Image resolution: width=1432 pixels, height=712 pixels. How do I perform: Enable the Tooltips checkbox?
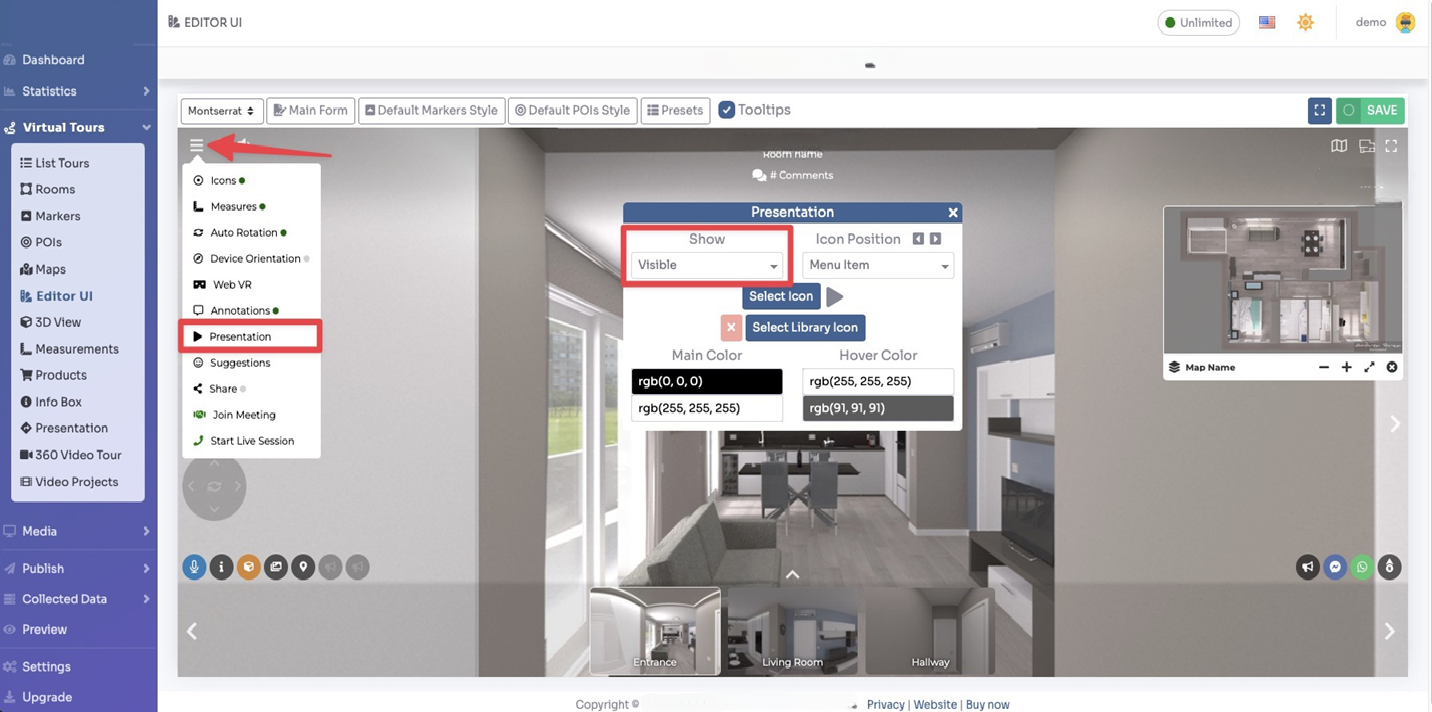pyautogui.click(x=726, y=110)
